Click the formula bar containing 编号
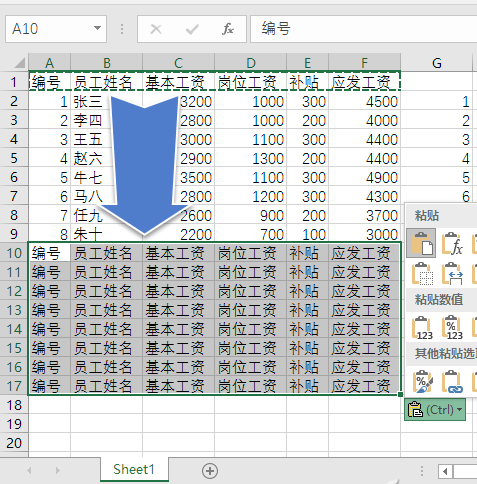This screenshot has height=484, width=477. click(364, 29)
